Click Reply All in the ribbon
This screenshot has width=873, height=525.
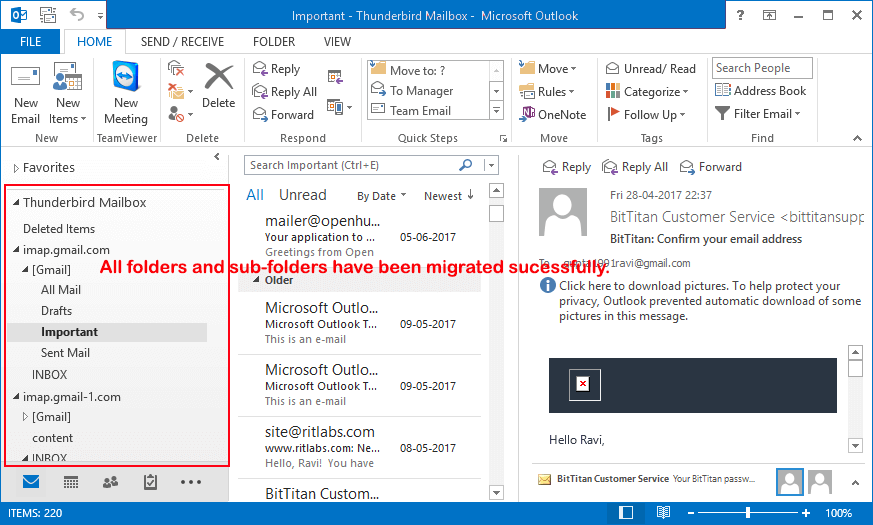tap(285, 91)
